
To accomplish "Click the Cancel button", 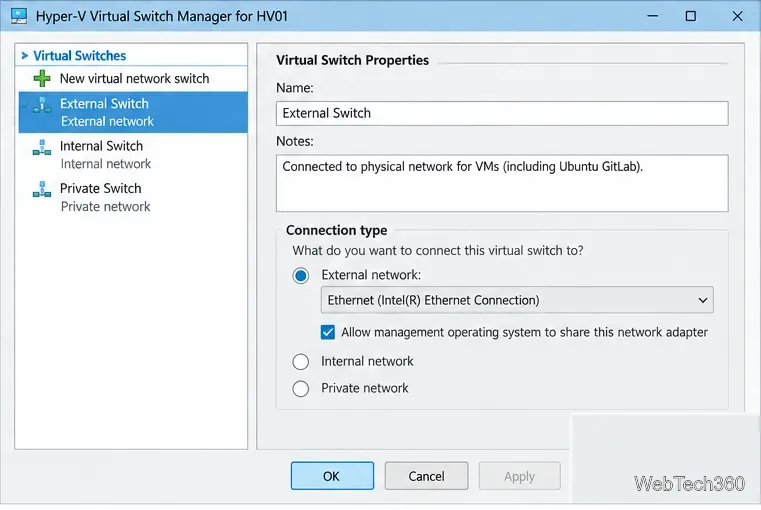I will [426, 477].
